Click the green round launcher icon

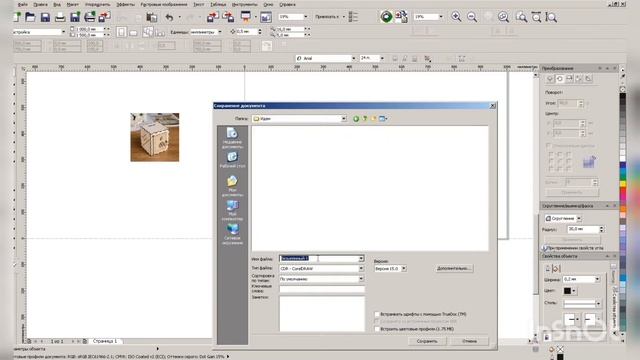[x=386, y=17]
